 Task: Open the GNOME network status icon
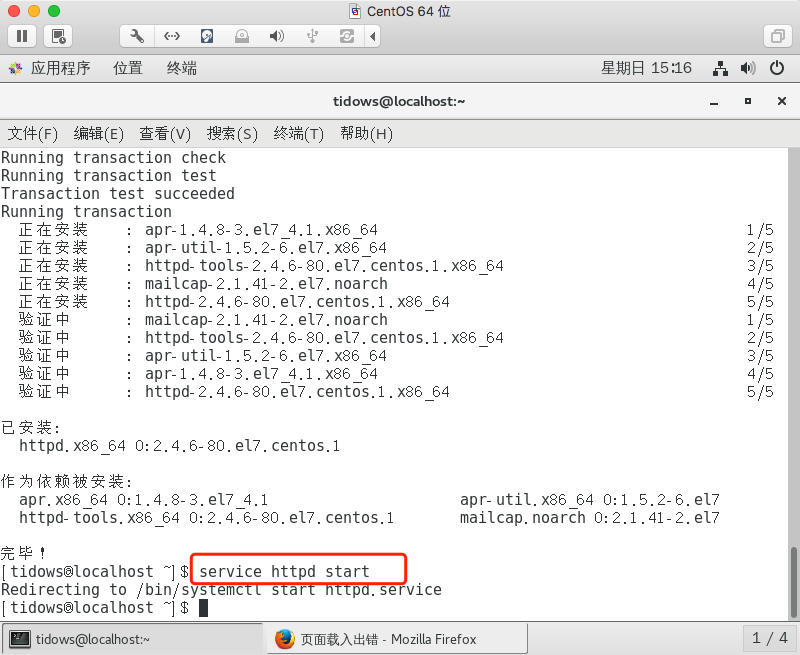click(x=720, y=68)
